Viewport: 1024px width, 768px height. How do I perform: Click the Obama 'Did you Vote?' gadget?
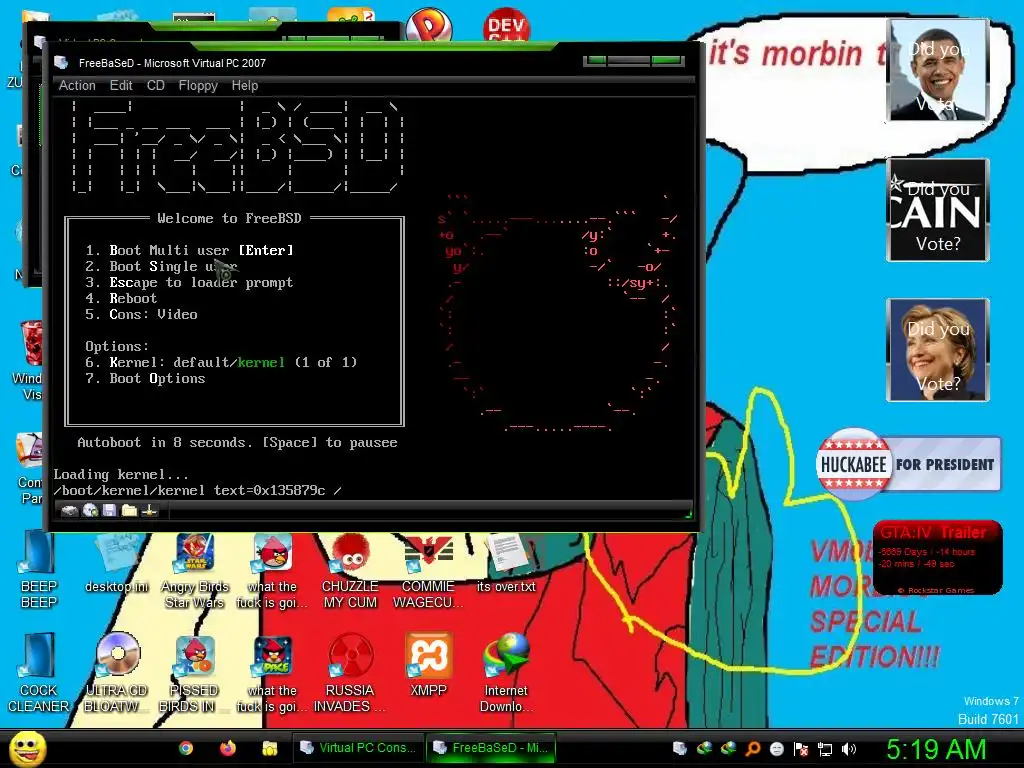pos(938,71)
